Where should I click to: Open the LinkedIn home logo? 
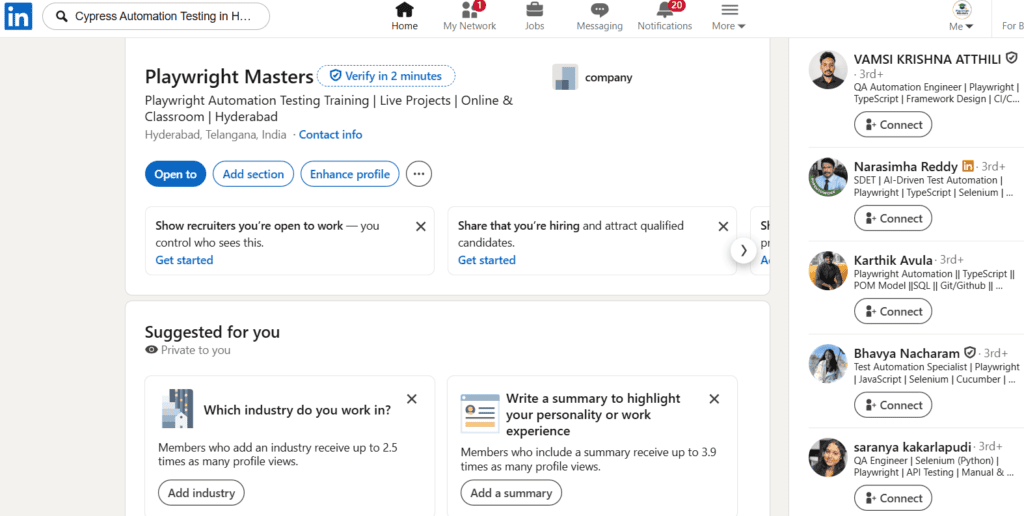(x=18, y=16)
